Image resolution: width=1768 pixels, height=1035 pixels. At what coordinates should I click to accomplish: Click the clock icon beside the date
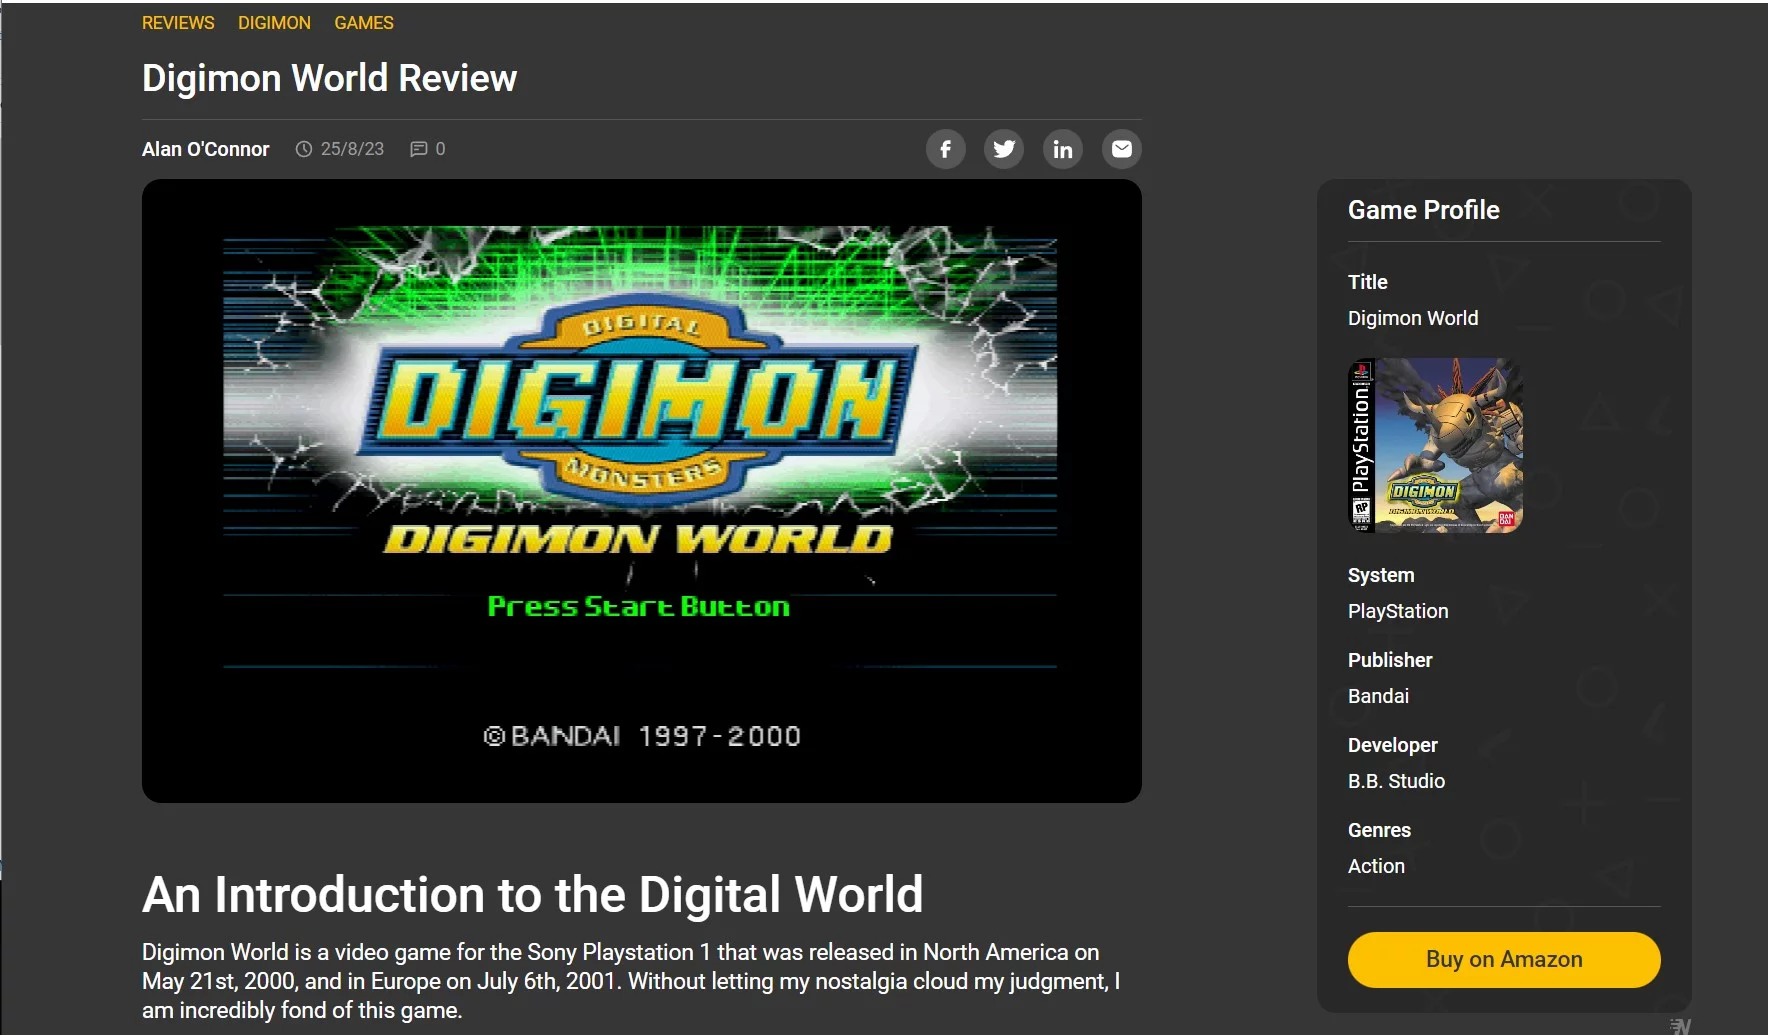click(304, 149)
